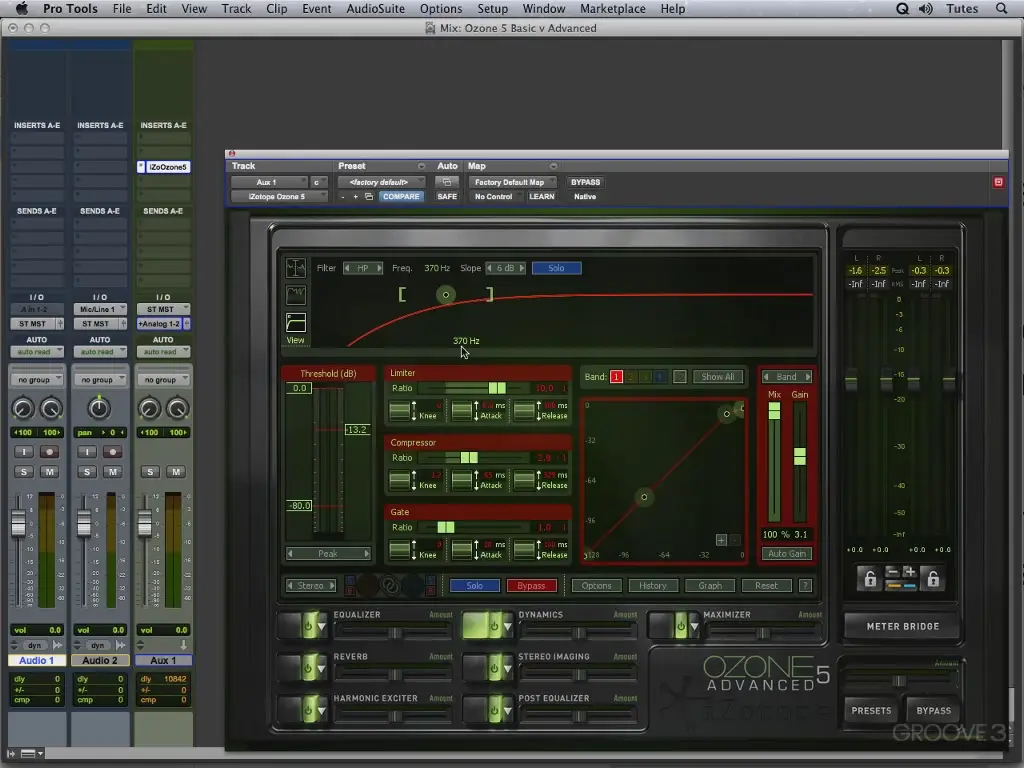Toggle input monitoring on Audio 2

[87, 452]
